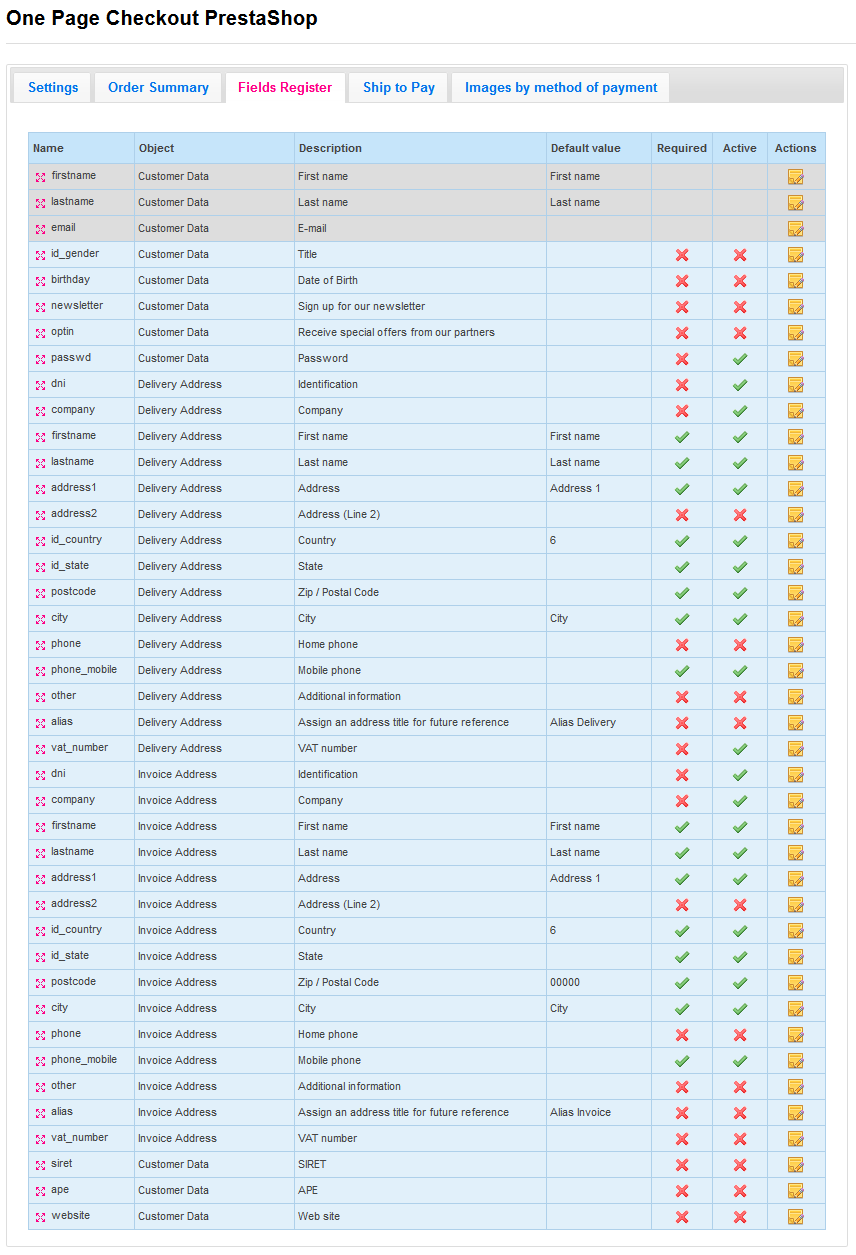Click the Actions column header

pos(796,148)
